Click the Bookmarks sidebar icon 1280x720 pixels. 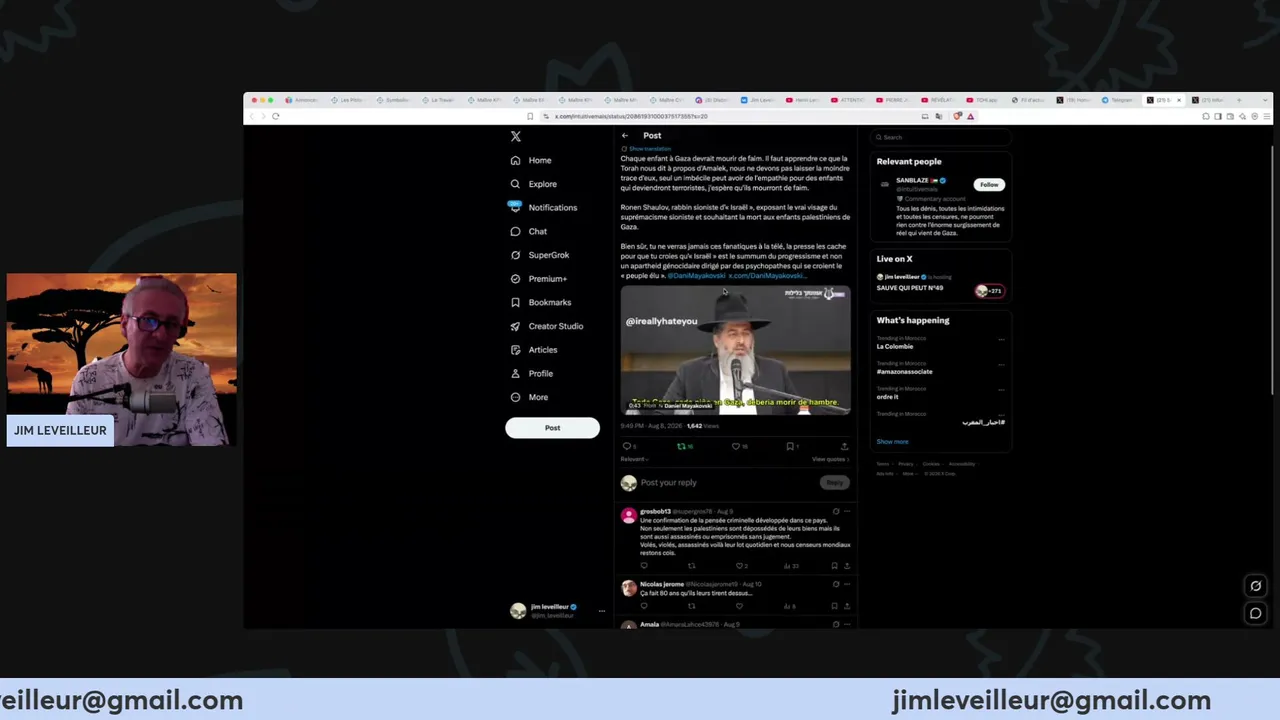[x=516, y=302]
